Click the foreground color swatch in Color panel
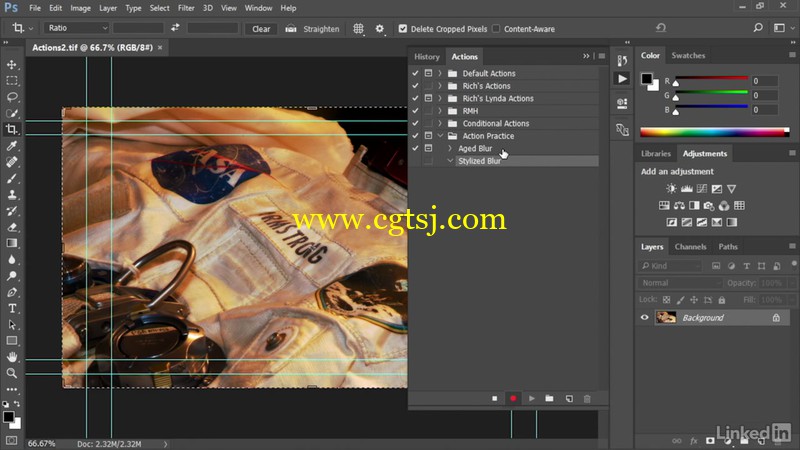Screen dimensions: 800x450 646,79
